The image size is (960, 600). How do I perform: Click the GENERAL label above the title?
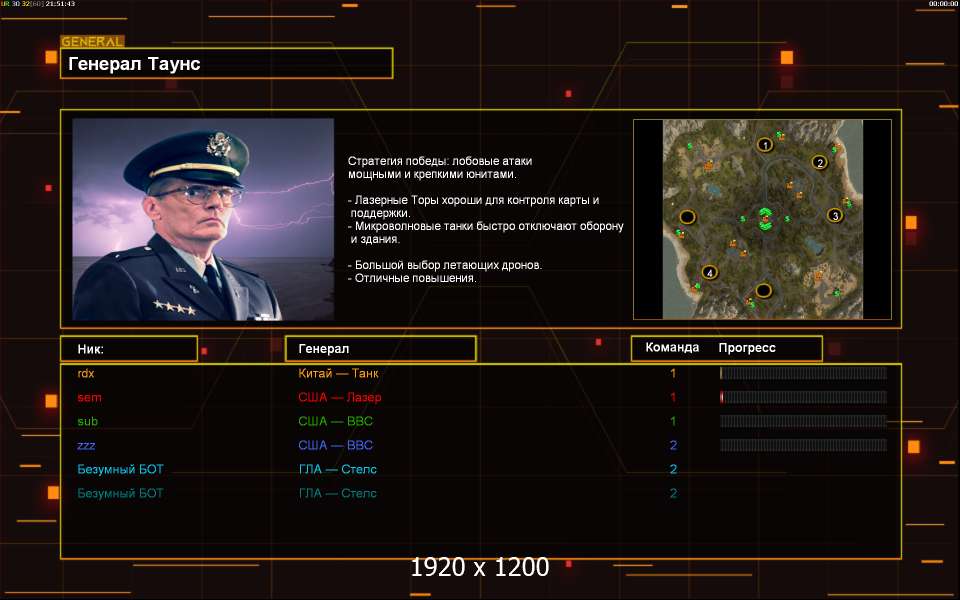(x=92, y=42)
